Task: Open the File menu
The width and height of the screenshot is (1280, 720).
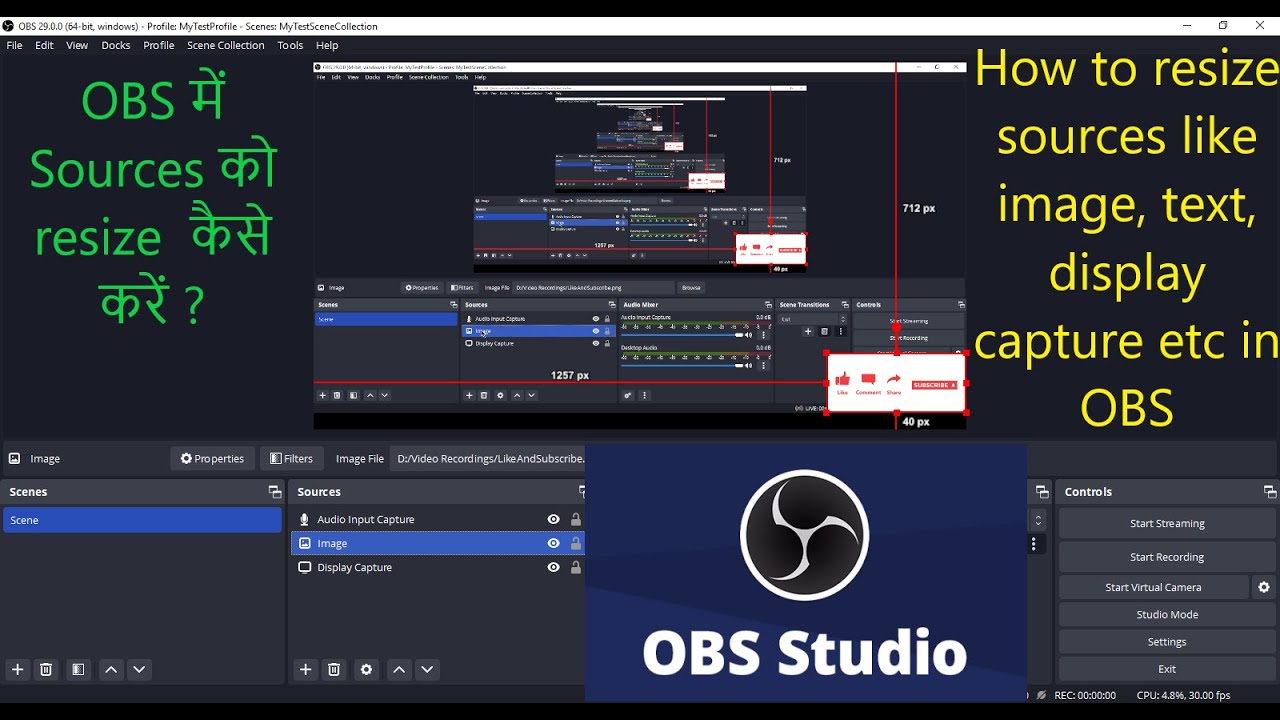Action: [14, 45]
